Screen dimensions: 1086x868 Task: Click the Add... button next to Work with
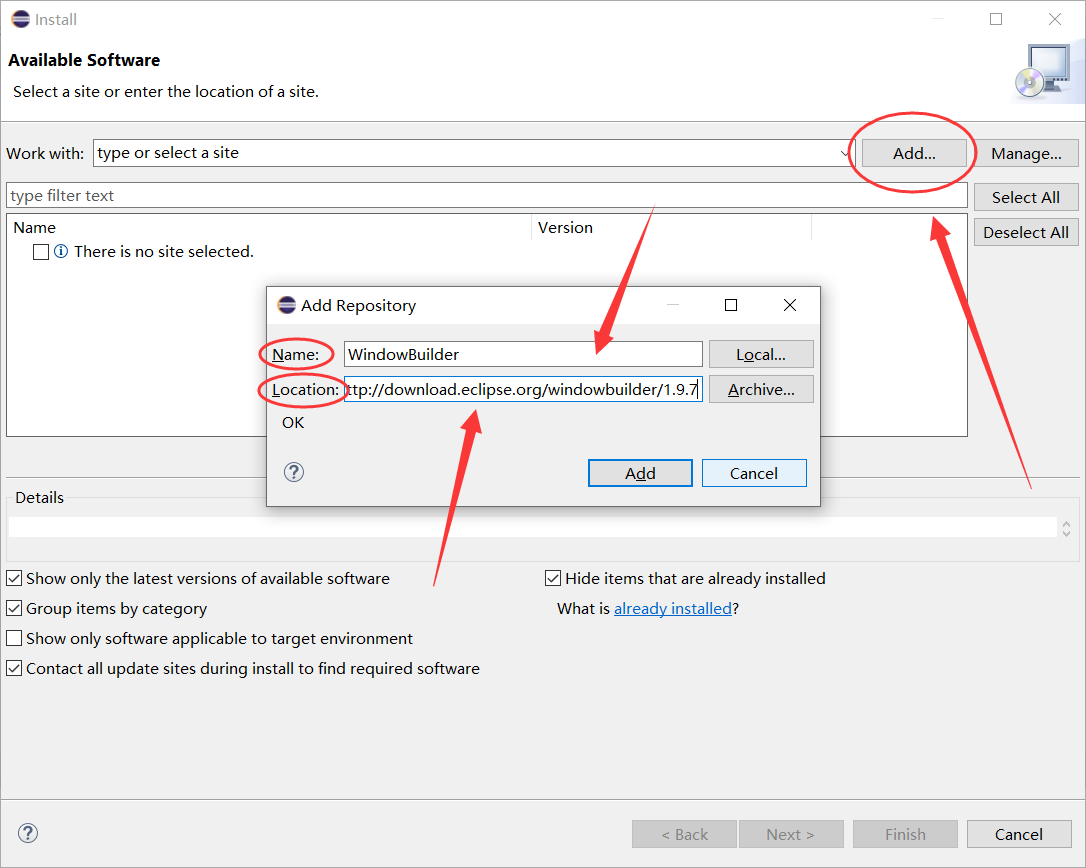(914, 153)
